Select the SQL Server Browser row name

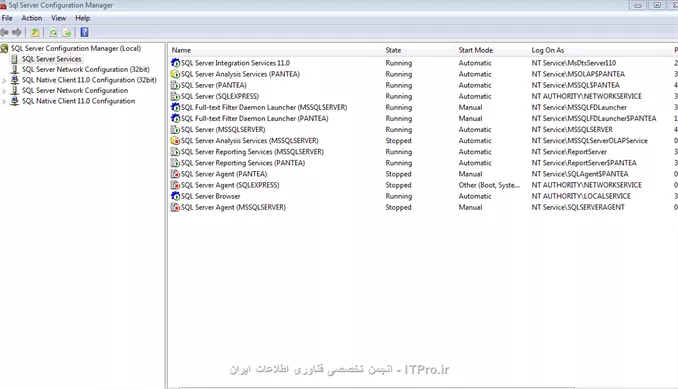click(211, 196)
